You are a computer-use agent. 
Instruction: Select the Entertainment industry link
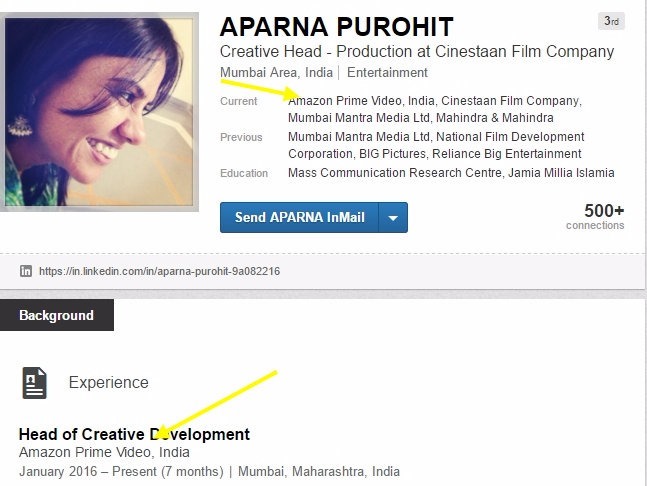(x=387, y=73)
